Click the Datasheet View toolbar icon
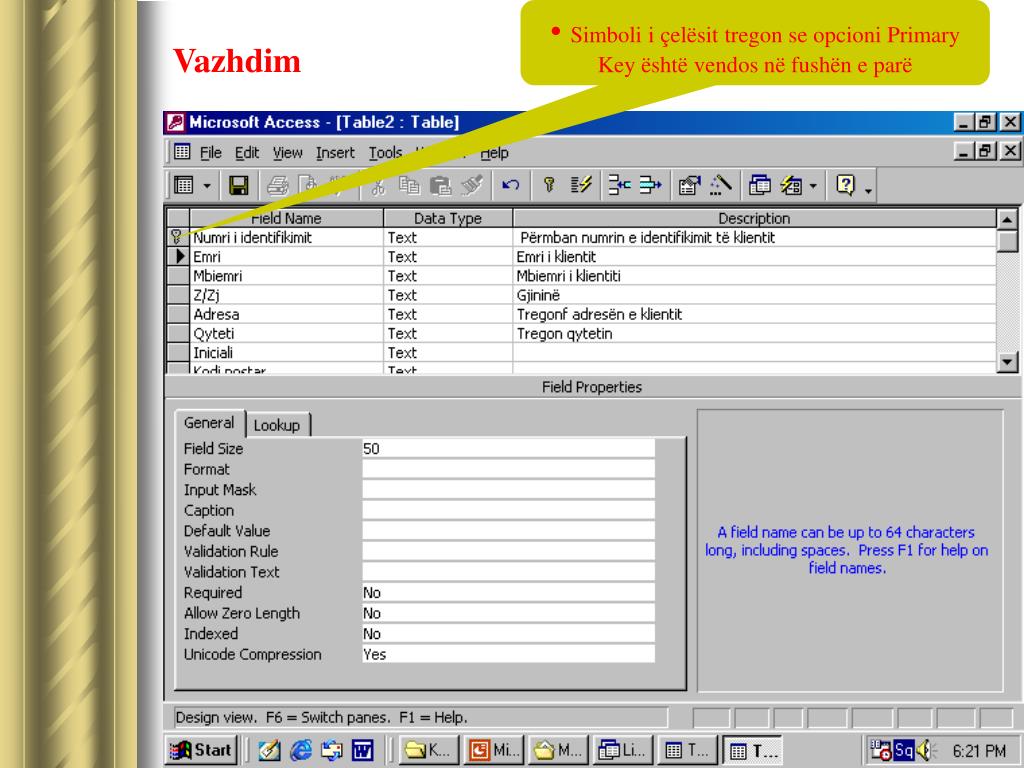 click(x=184, y=186)
